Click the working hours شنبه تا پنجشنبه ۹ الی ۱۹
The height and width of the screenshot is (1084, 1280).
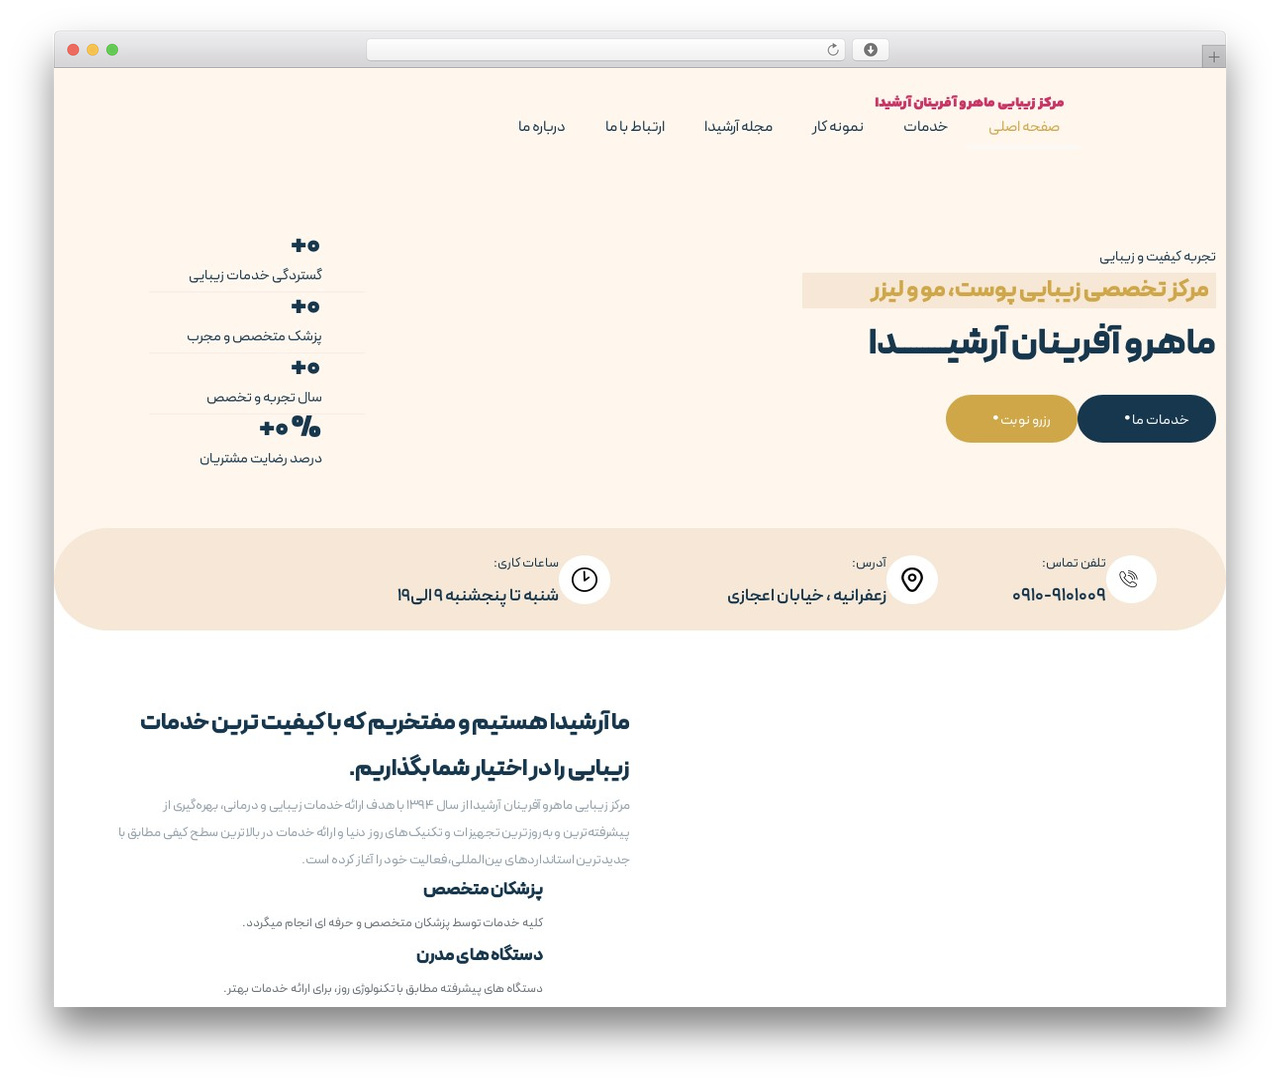click(x=478, y=595)
